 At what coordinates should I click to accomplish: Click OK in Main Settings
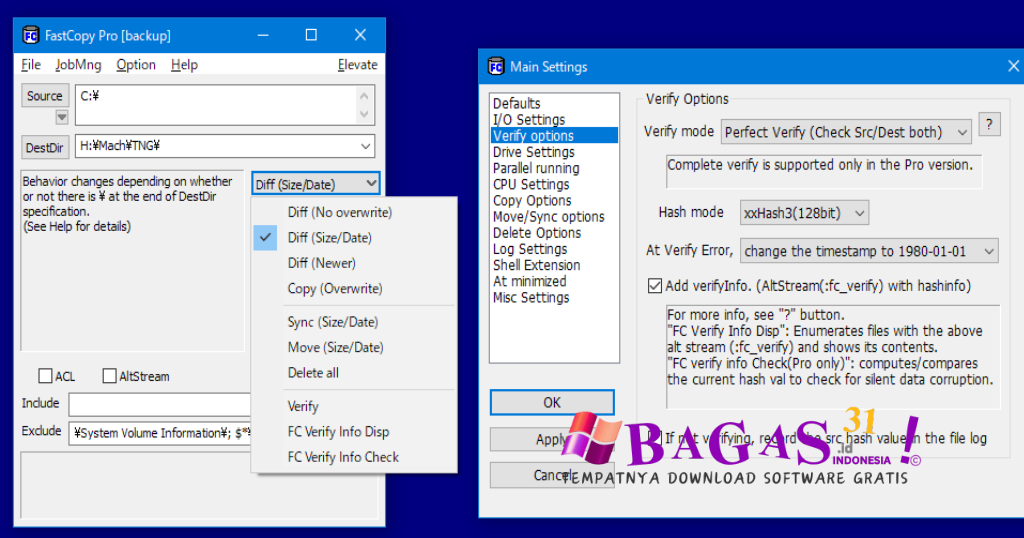click(x=552, y=402)
